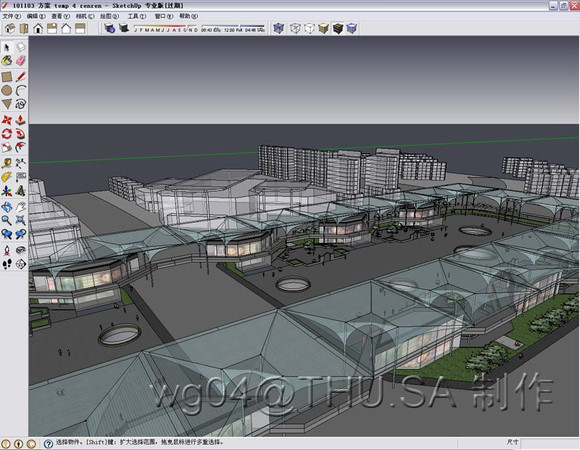Screen dimensions: 580x450
Task: Select the pink Eraser tool
Action: click(x=21, y=61)
